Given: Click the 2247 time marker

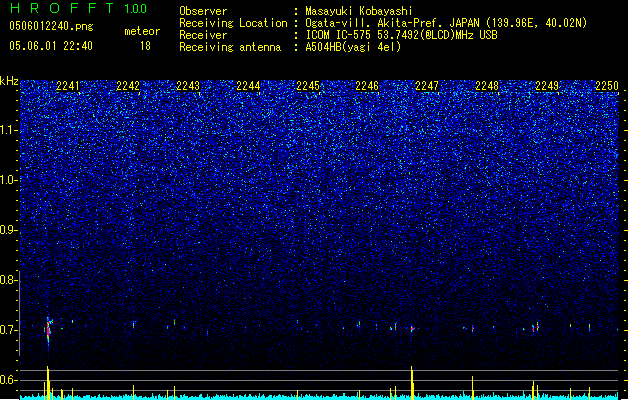Looking at the screenshot, I should [427, 86].
